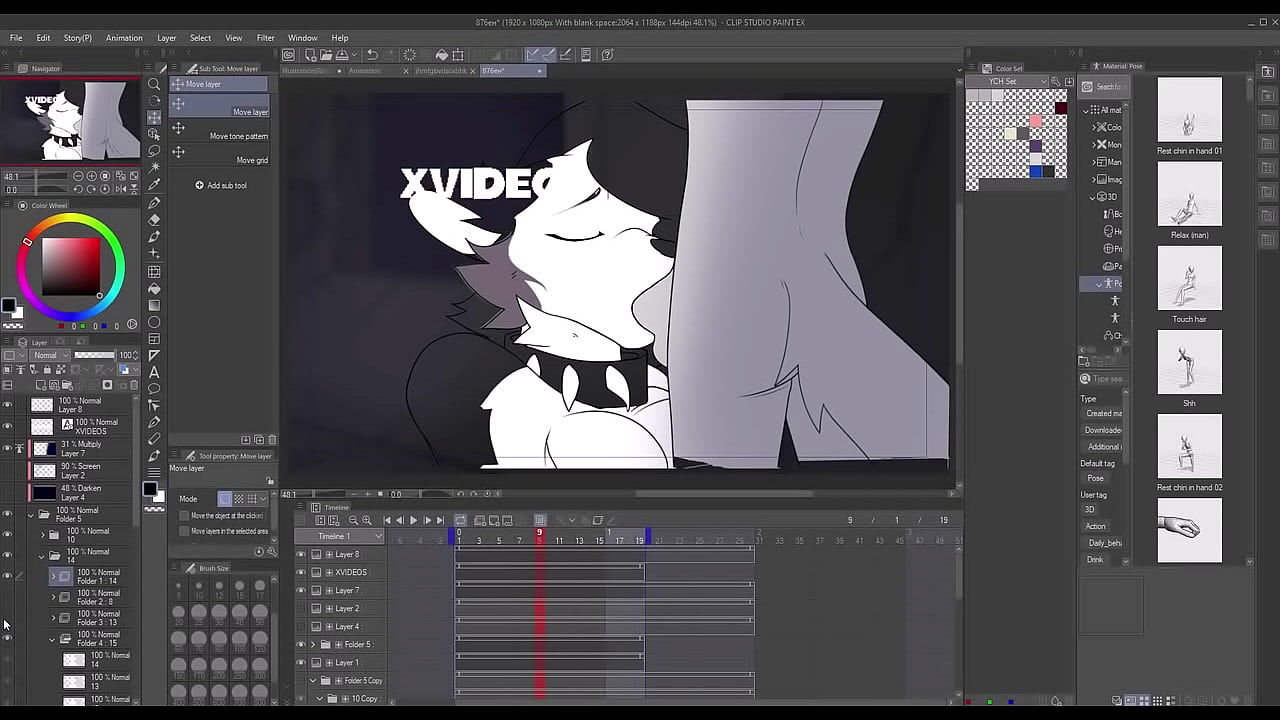1280x720 pixels.
Task: Click the Pose default tag
Action: pyautogui.click(x=1096, y=478)
